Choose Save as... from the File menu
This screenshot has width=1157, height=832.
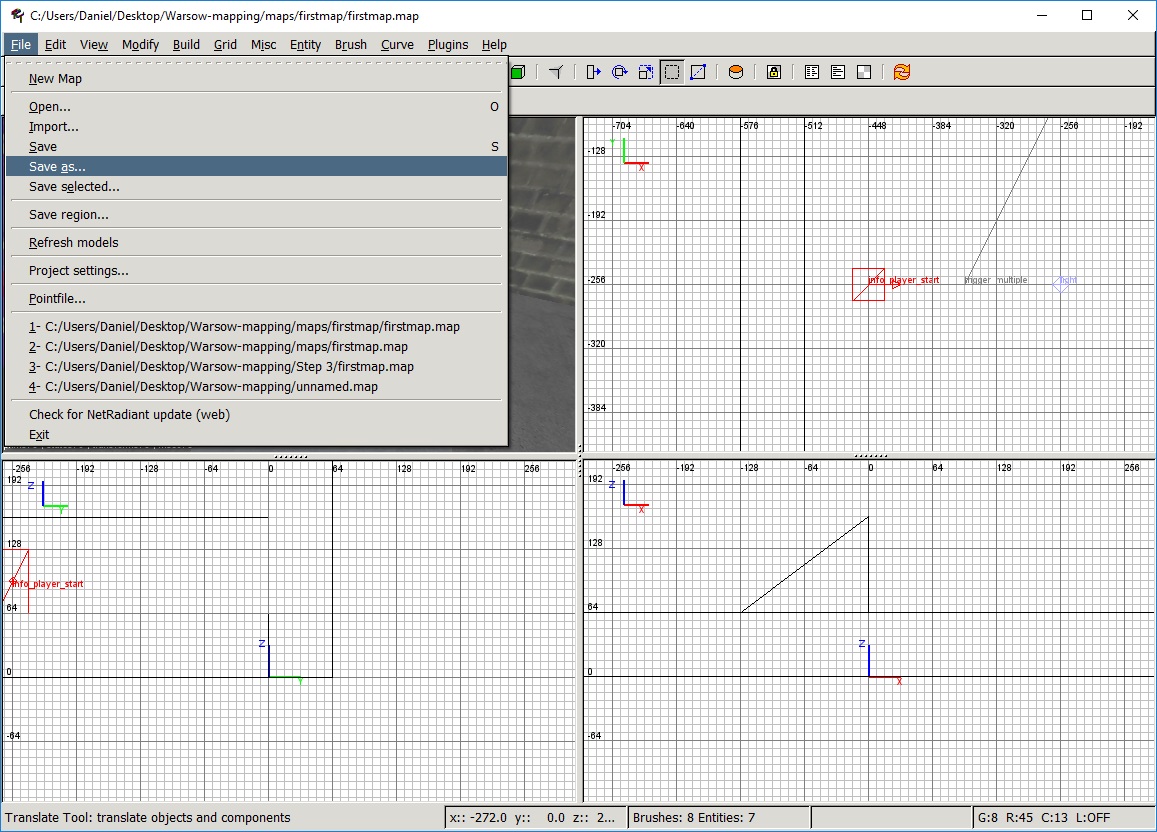pyautogui.click(x=58, y=166)
